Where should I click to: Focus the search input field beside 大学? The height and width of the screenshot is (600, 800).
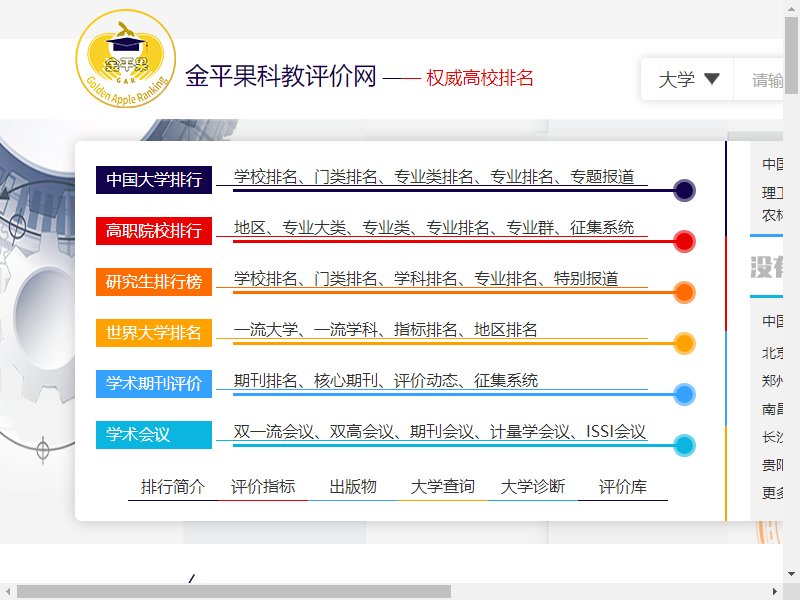(759, 79)
